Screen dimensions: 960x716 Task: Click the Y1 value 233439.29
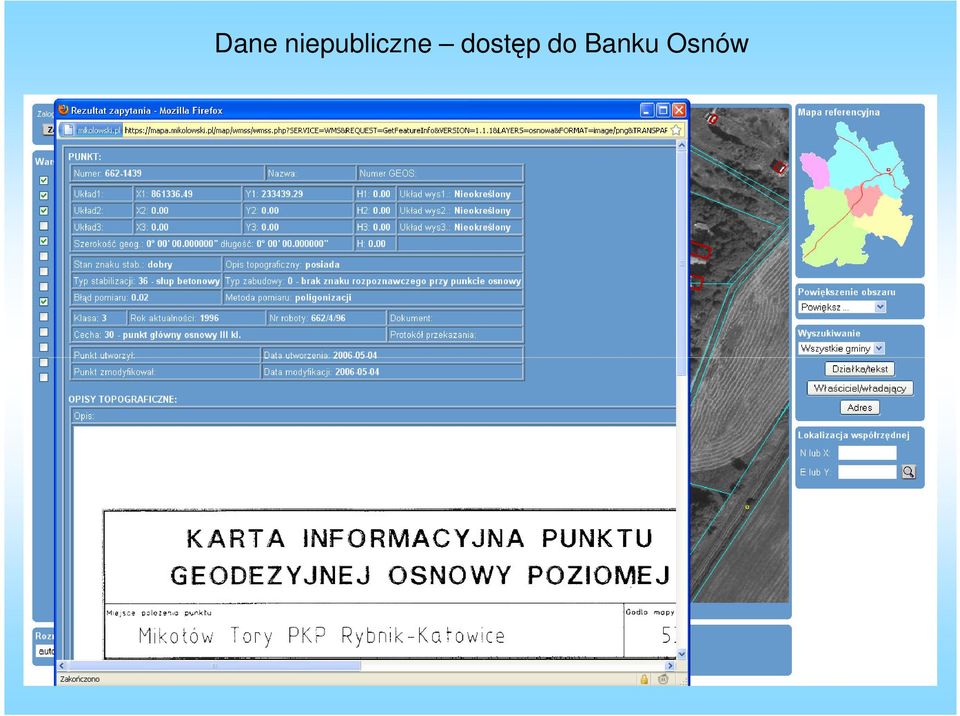(x=282, y=194)
